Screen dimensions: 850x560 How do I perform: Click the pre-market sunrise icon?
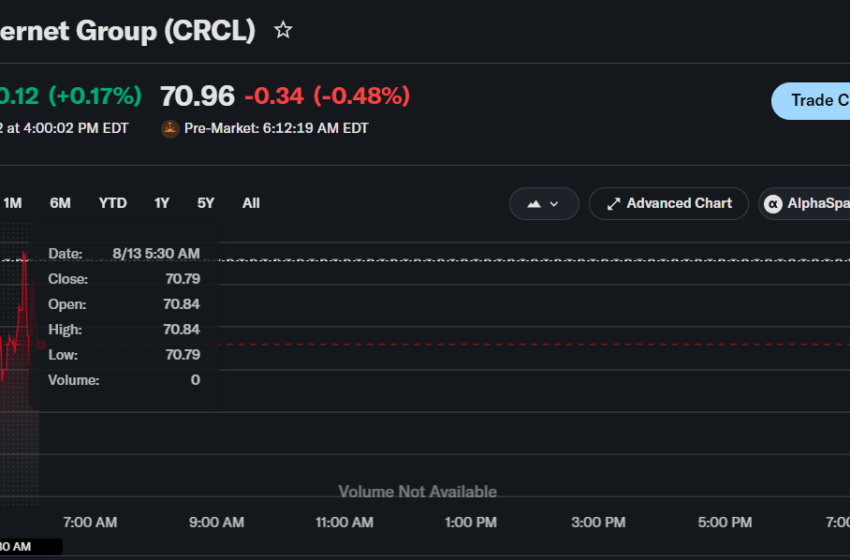[170, 128]
